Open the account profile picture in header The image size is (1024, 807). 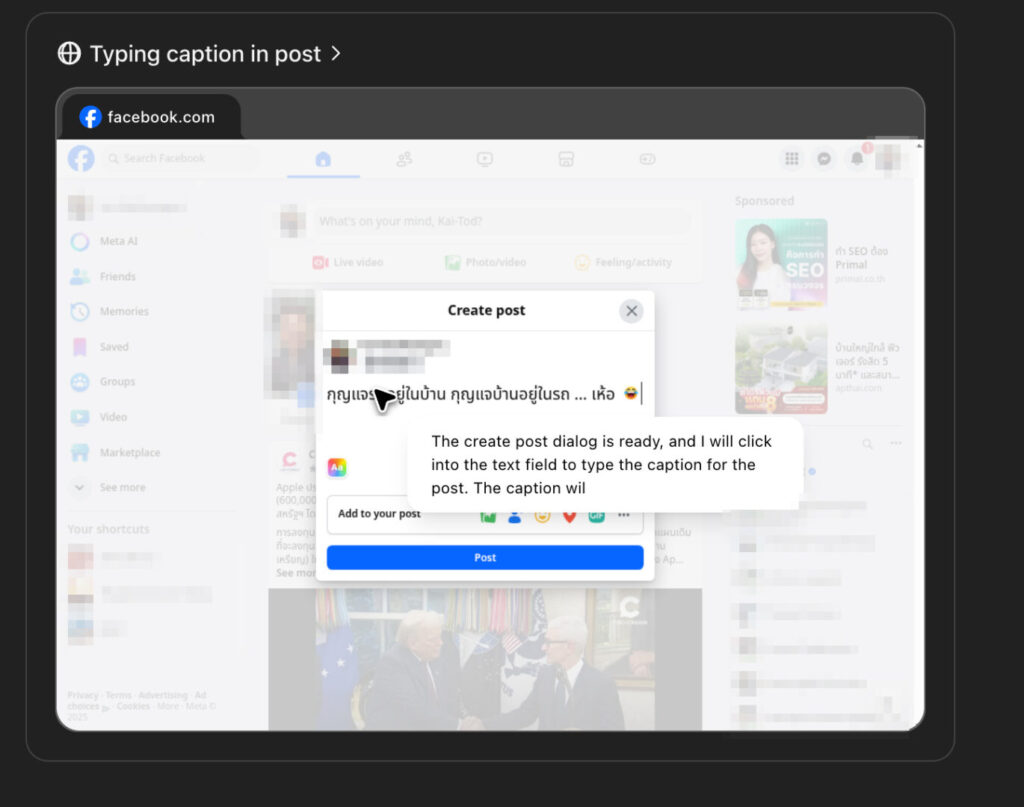pos(888,158)
